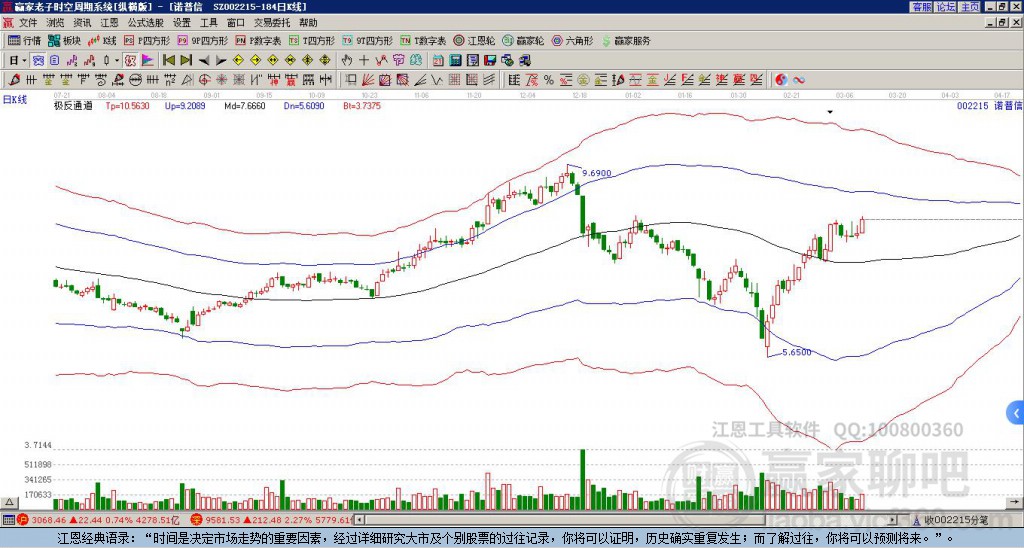Jump to first bar arrow icon
The width and height of the screenshot is (1024, 548).
tap(168, 61)
